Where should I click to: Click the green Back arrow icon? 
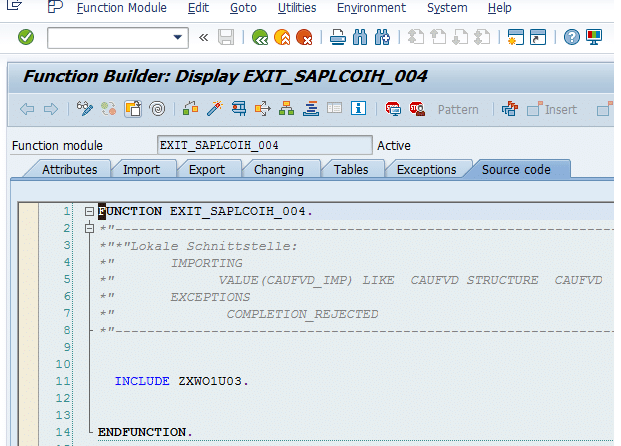259,38
